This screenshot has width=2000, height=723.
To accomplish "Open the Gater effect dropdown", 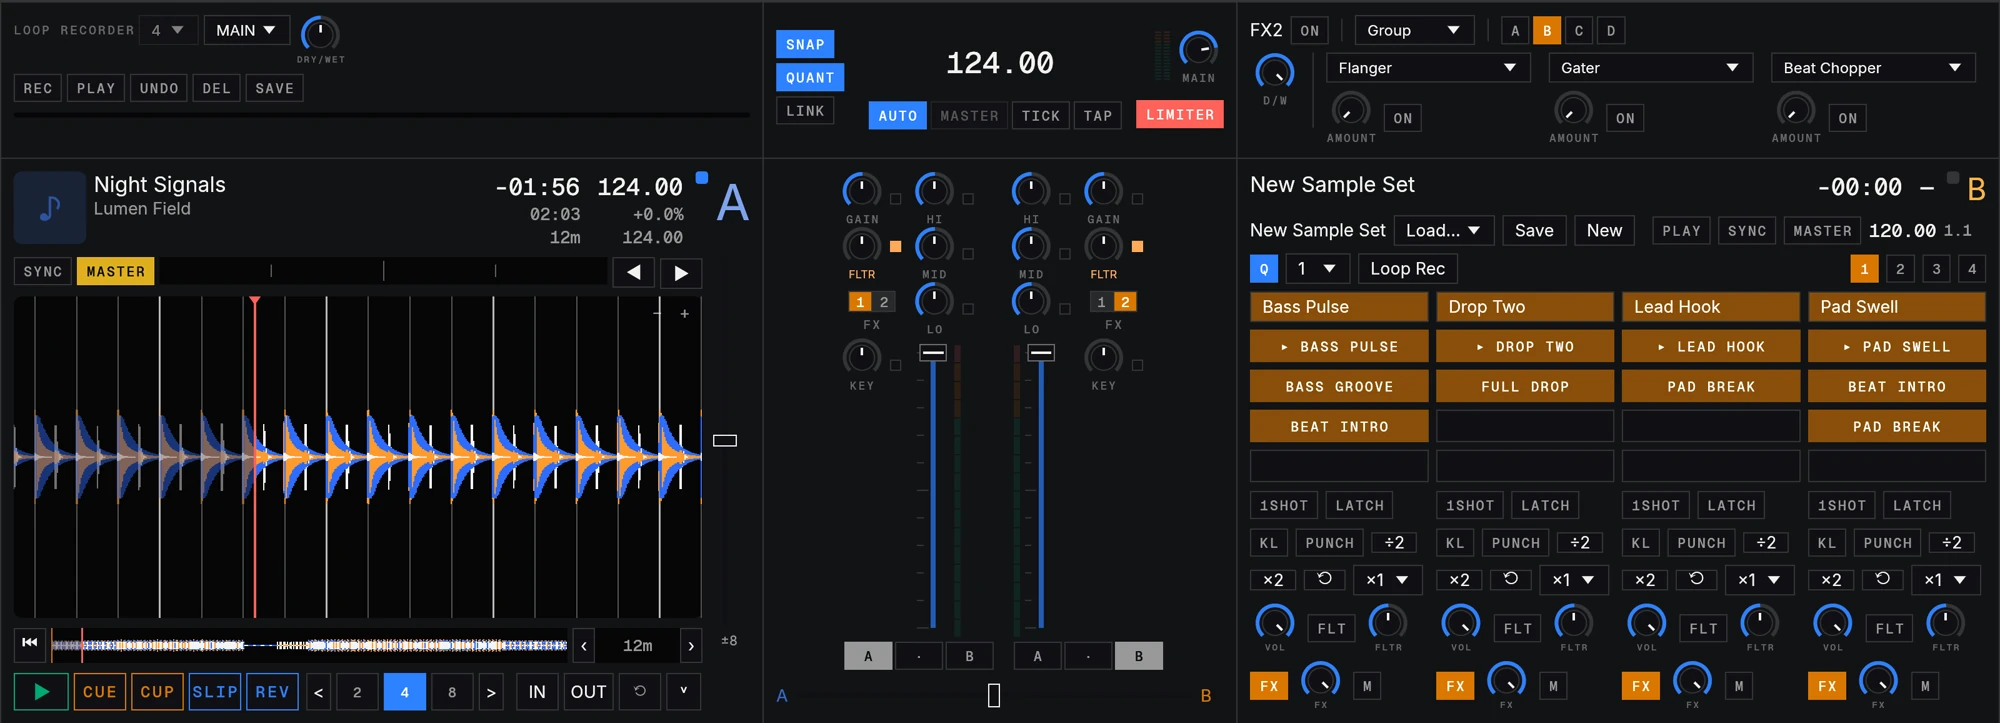I will [1650, 68].
